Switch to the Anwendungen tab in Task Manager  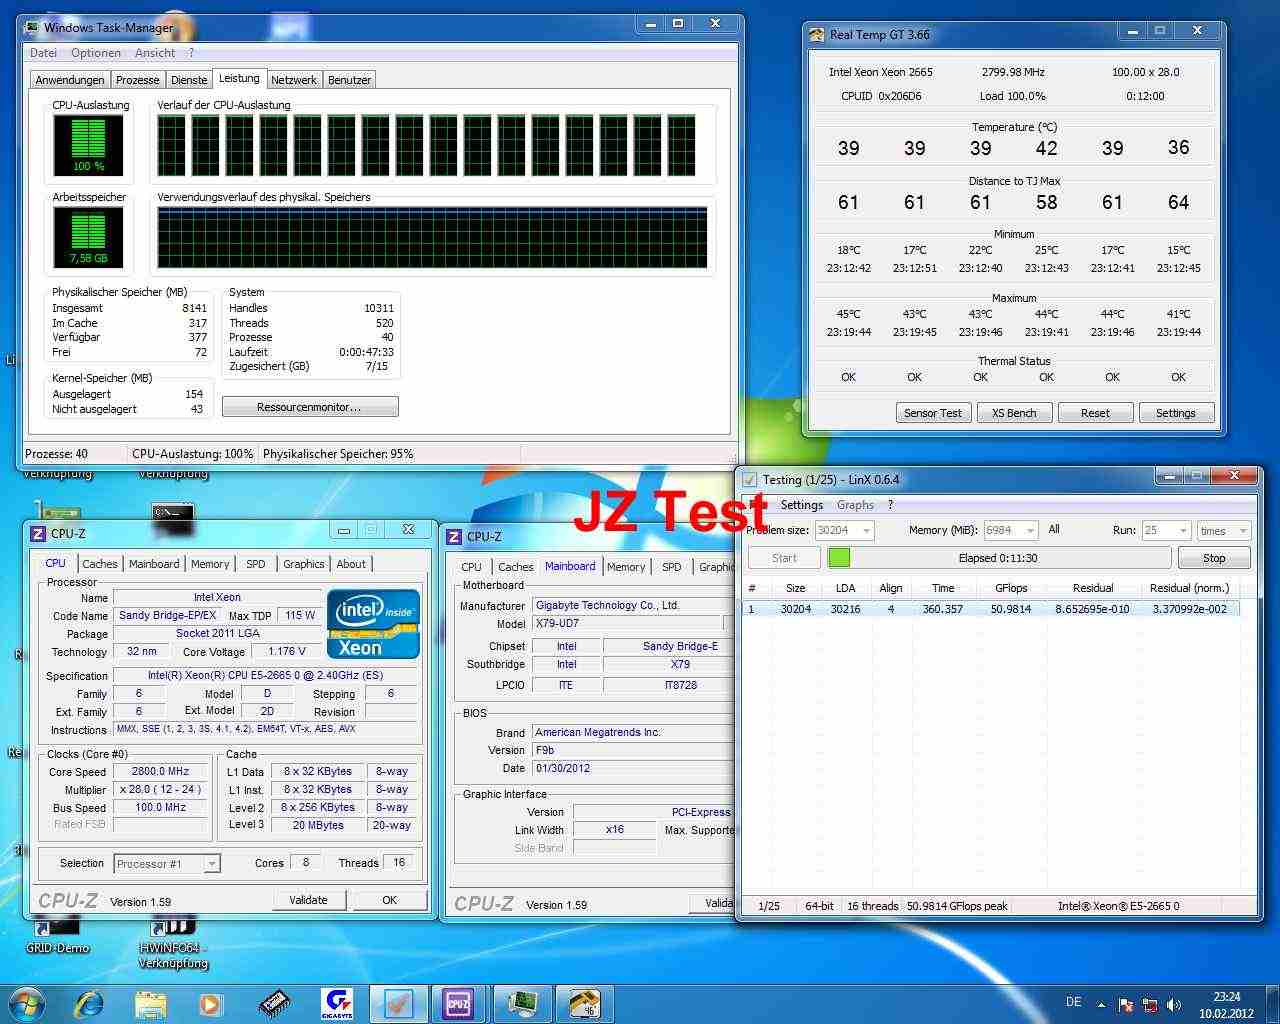click(x=70, y=80)
